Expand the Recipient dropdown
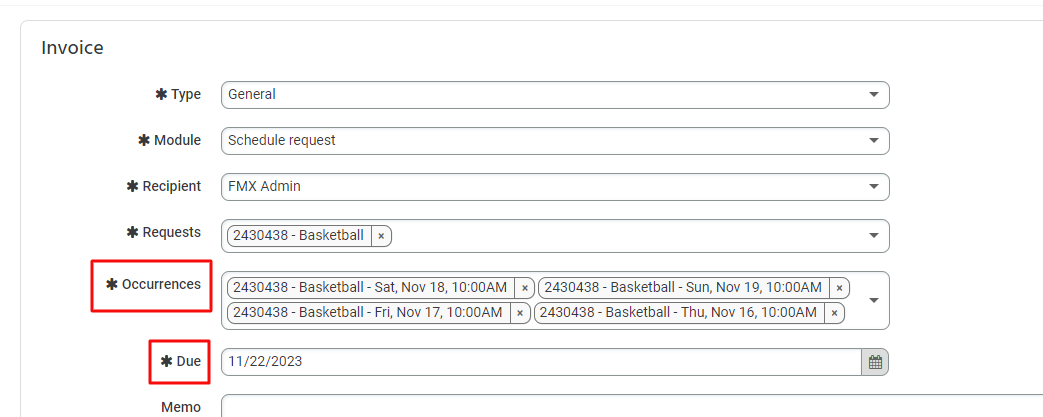1043x417 pixels. pyautogui.click(x=874, y=187)
